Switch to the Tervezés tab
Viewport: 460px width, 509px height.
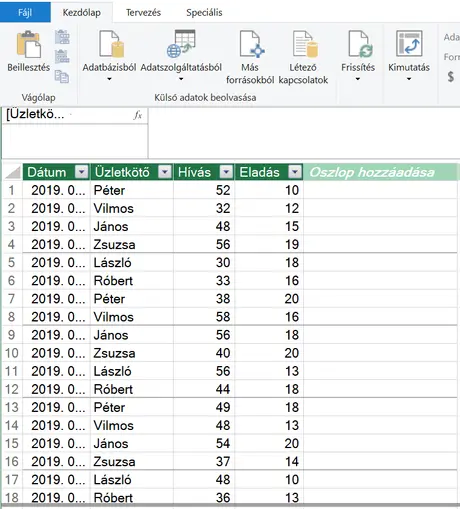point(143,12)
